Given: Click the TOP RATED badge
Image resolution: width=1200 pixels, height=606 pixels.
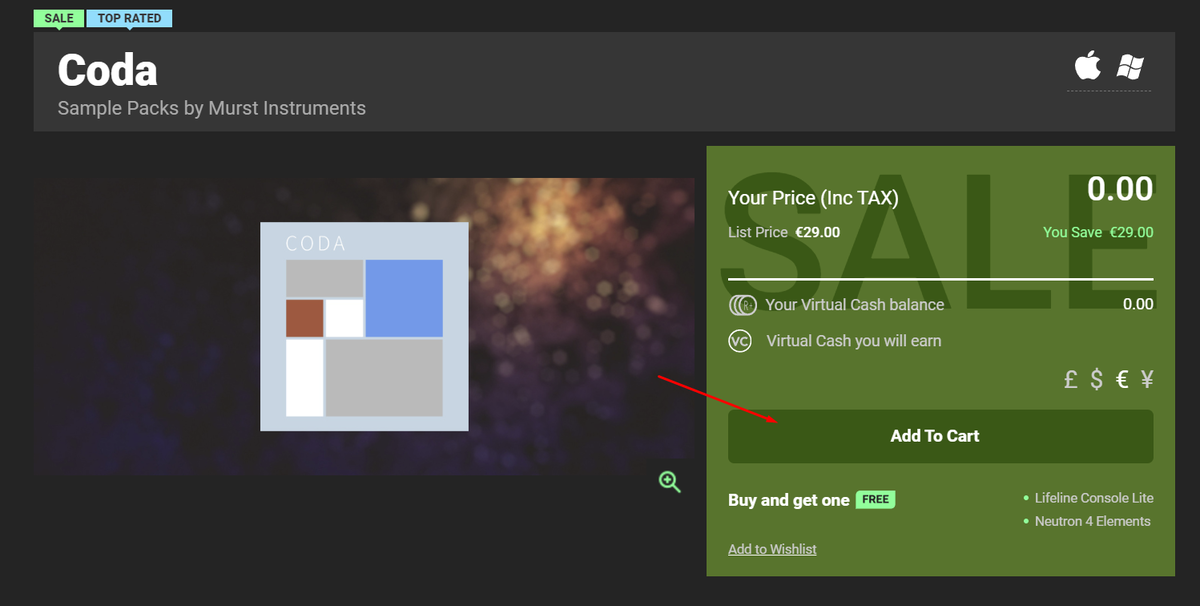Looking at the screenshot, I should 130,18.
